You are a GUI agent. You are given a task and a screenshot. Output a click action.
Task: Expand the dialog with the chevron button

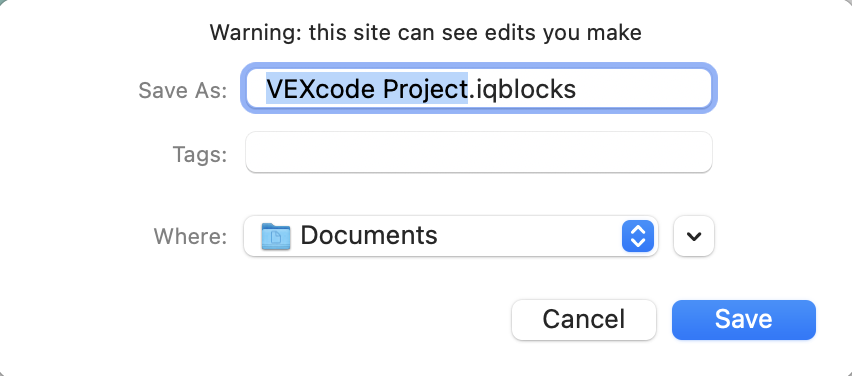coord(693,236)
